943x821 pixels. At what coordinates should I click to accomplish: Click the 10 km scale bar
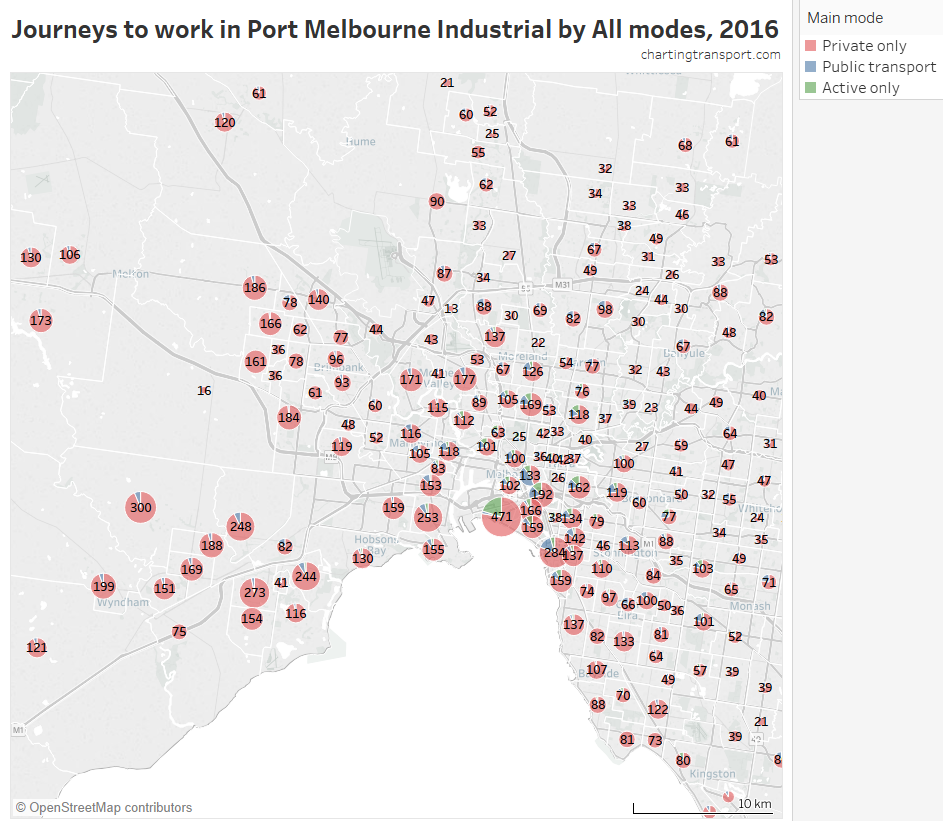click(702, 805)
